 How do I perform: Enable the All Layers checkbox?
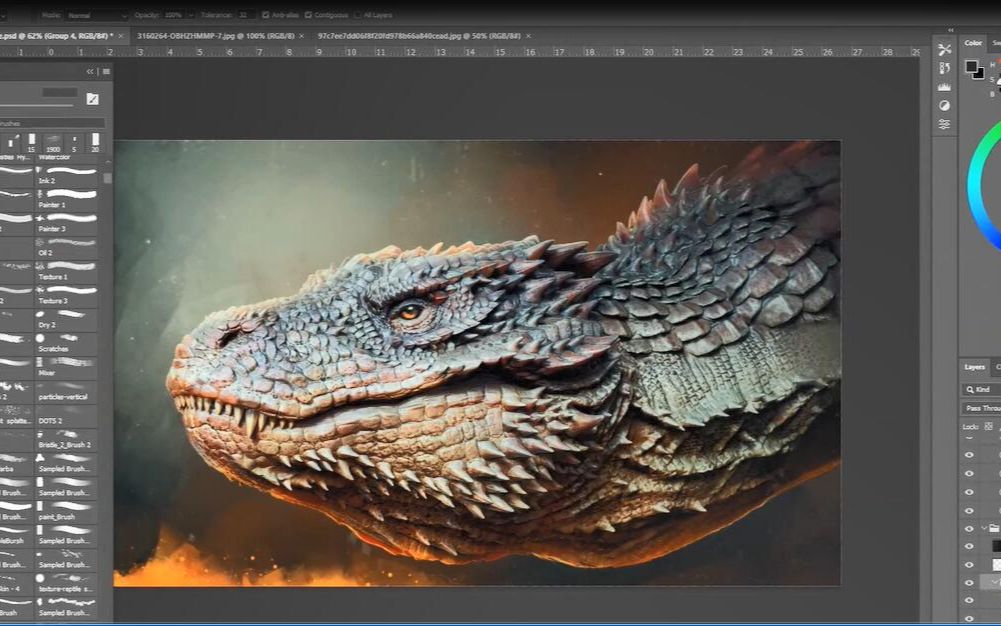tap(358, 16)
